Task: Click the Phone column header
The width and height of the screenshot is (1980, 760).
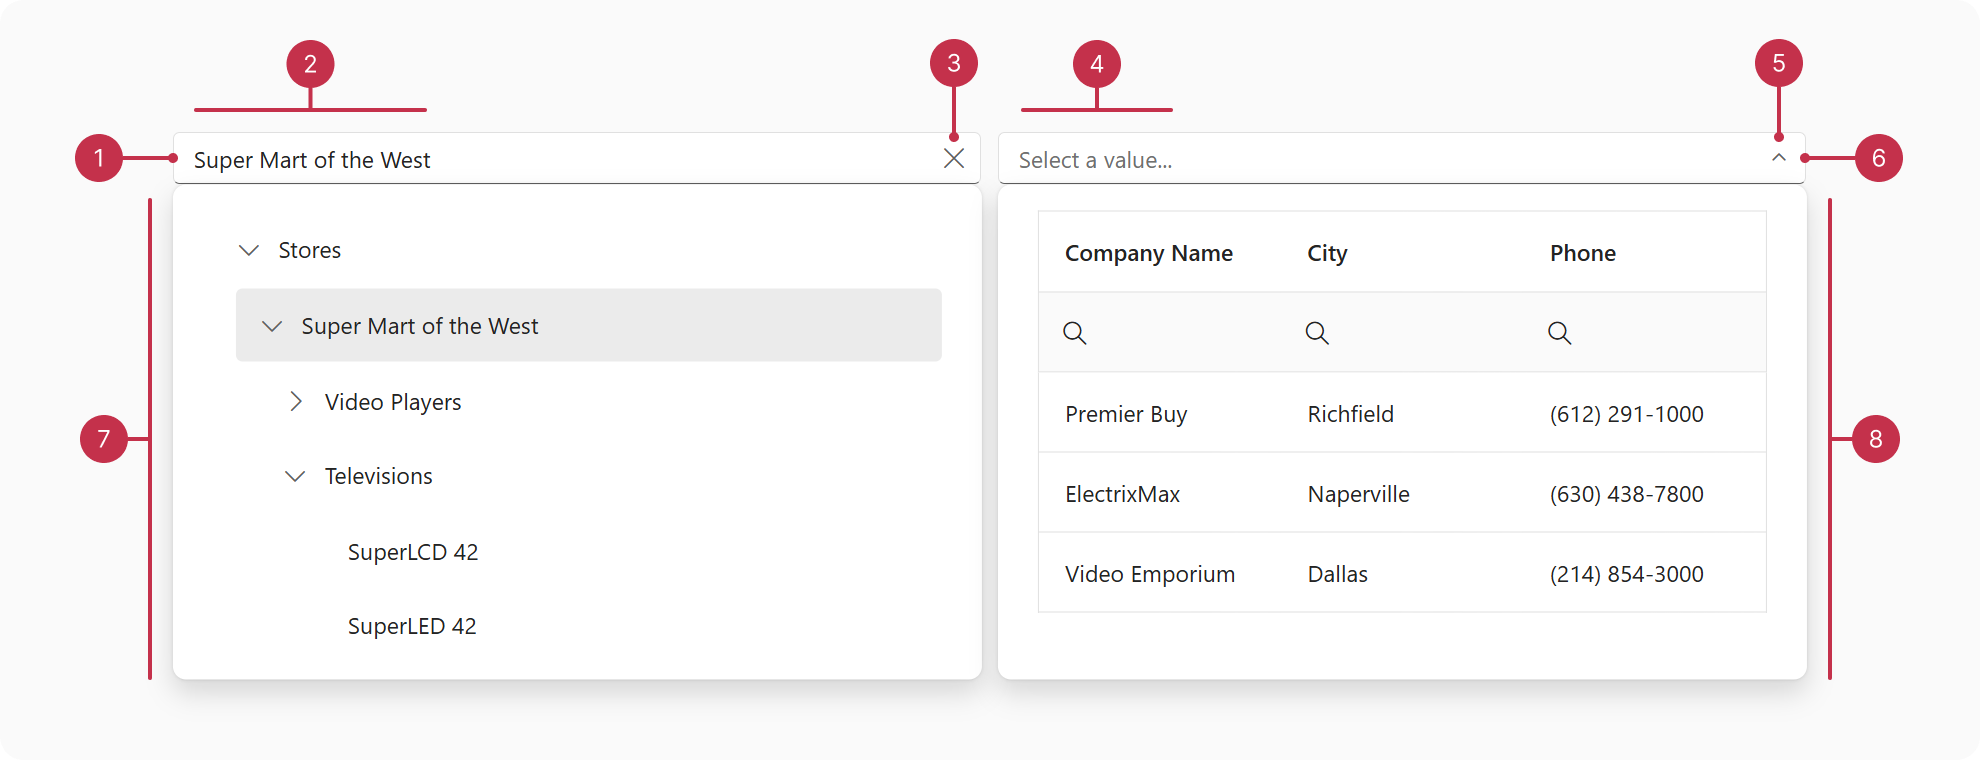Action: click(1582, 253)
